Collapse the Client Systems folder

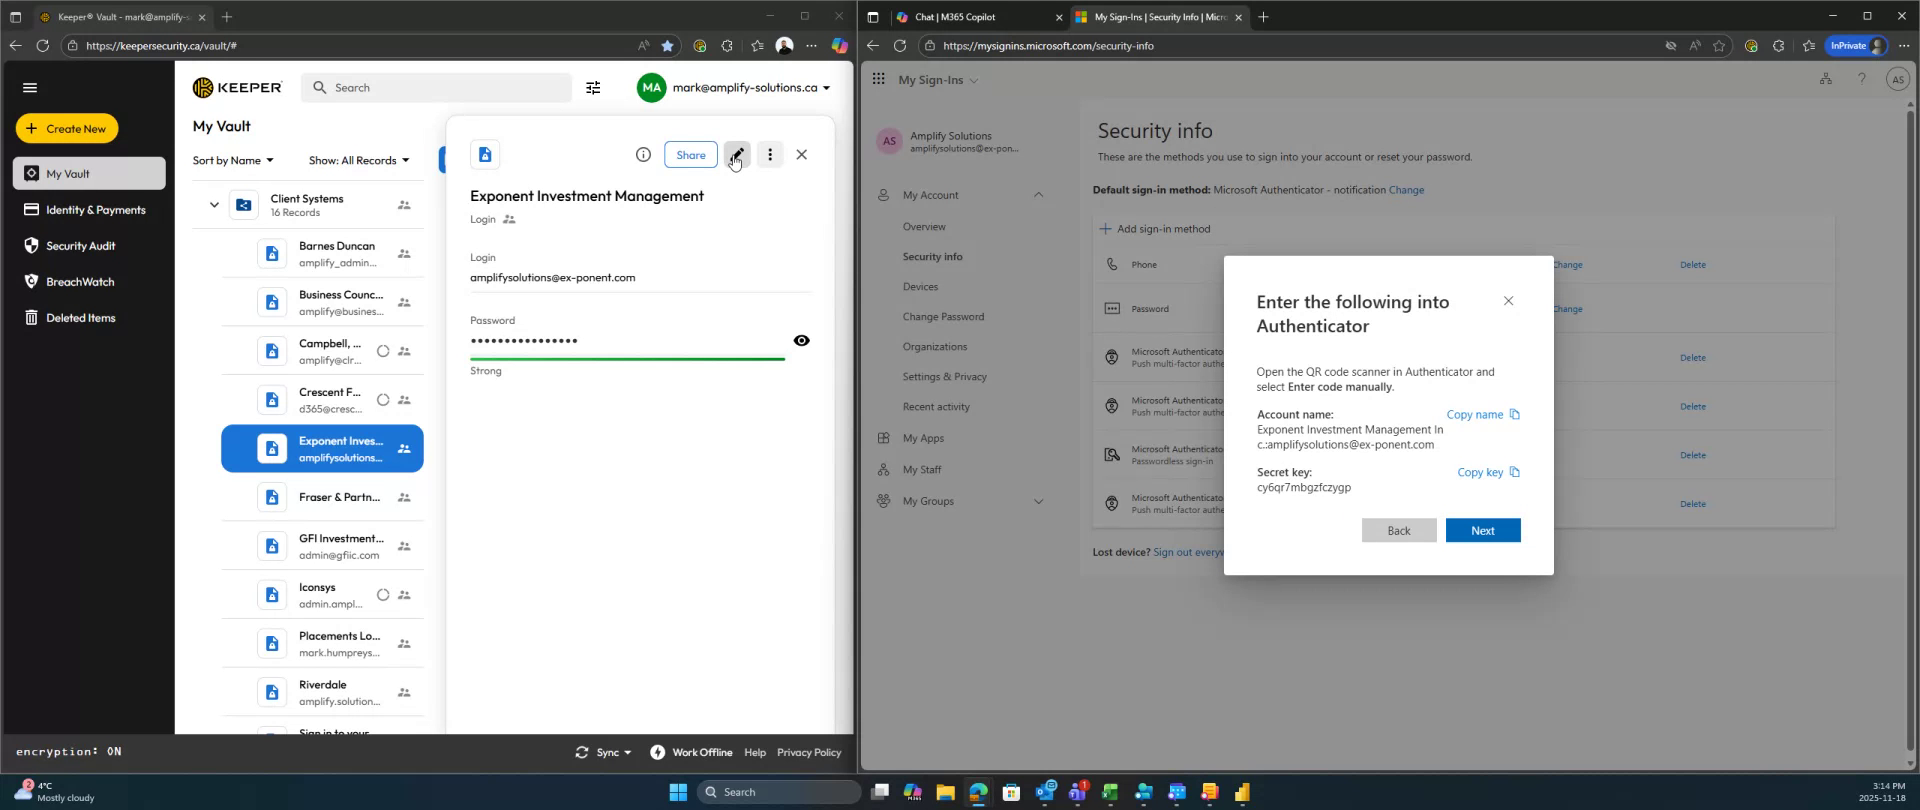[214, 205]
